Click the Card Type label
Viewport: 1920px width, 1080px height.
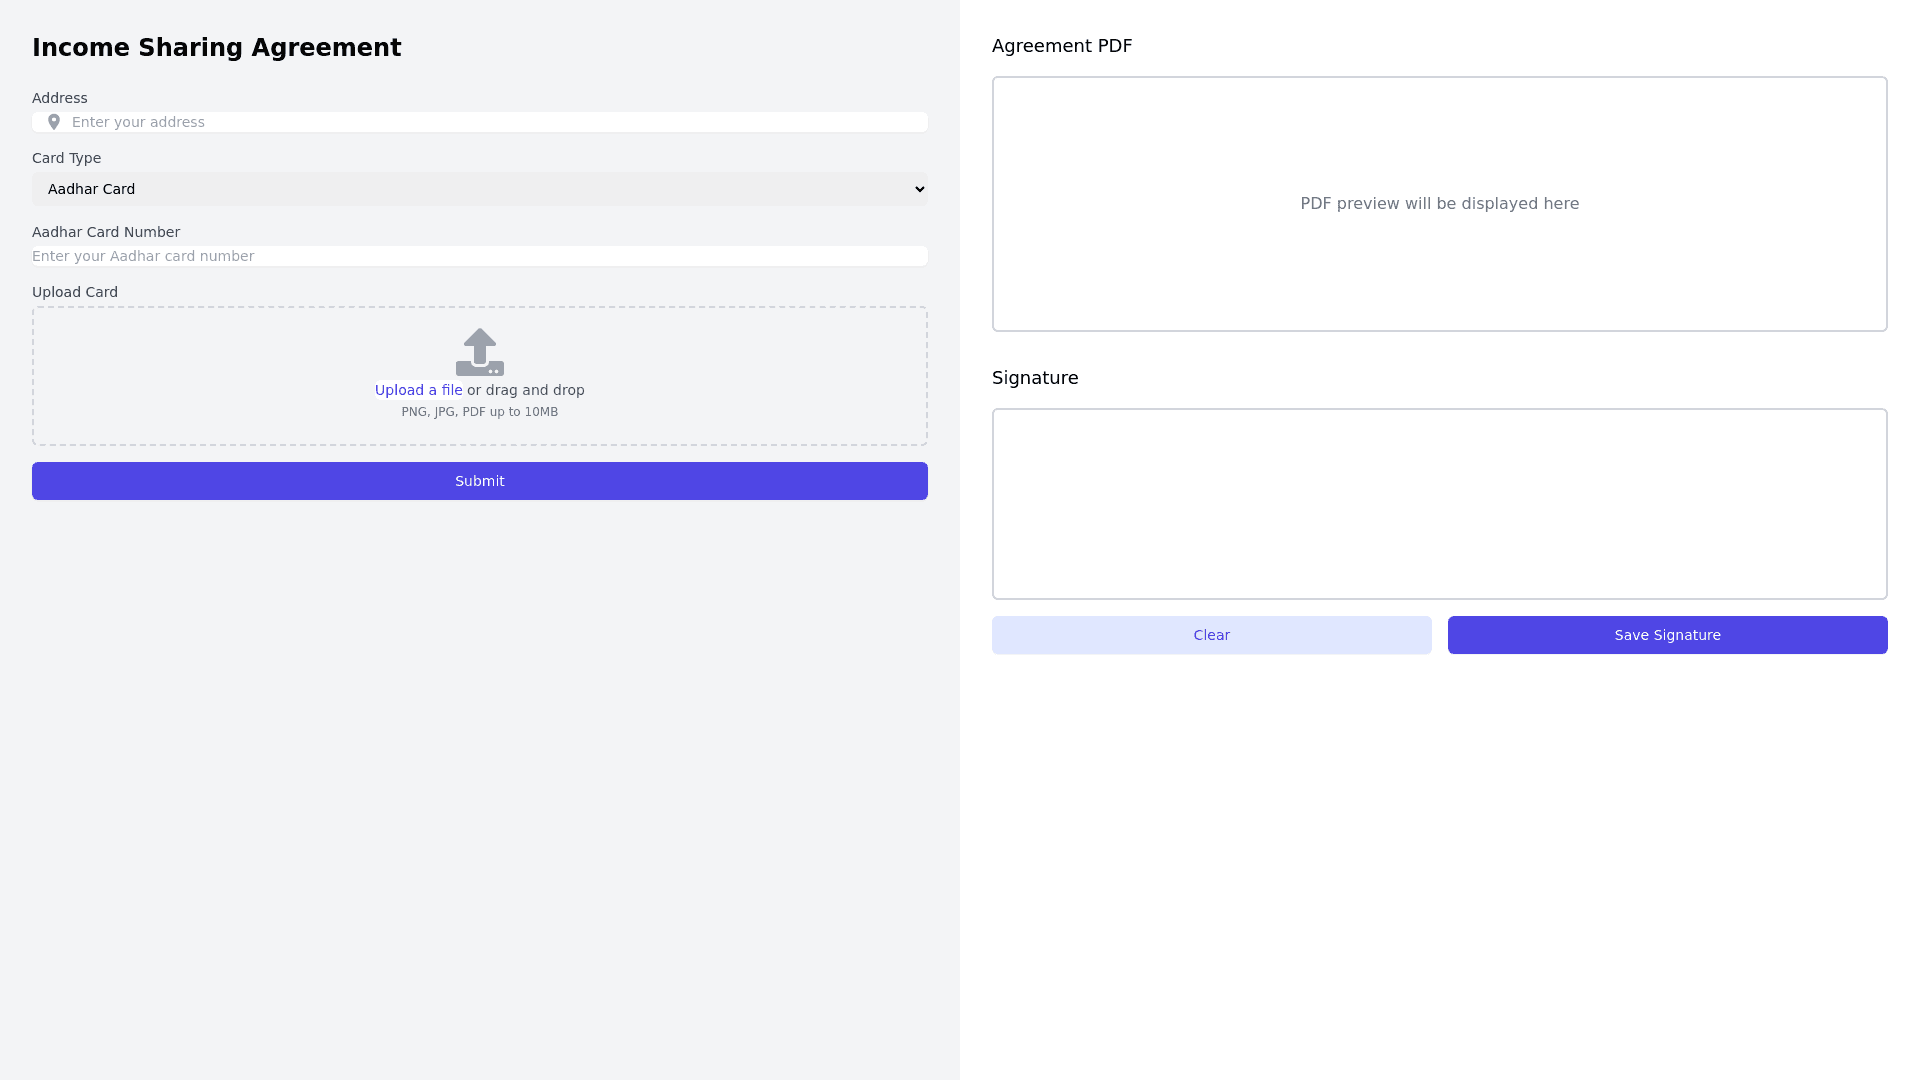click(x=66, y=158)
